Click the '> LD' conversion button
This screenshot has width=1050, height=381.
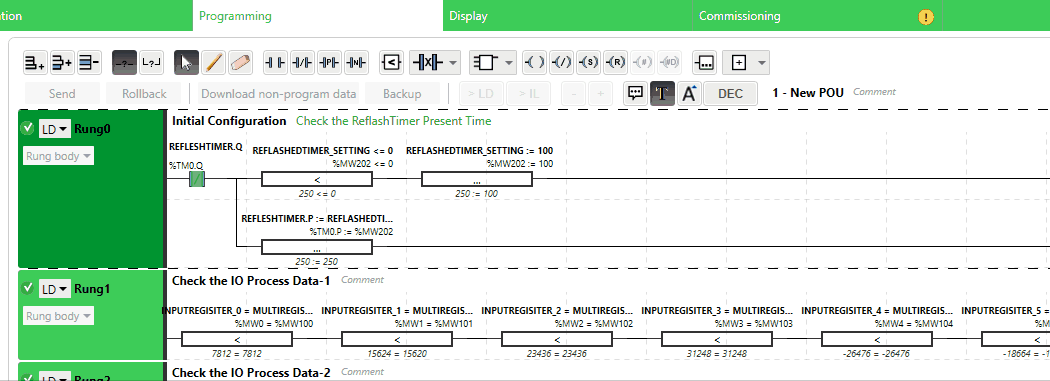click(481, 94)
